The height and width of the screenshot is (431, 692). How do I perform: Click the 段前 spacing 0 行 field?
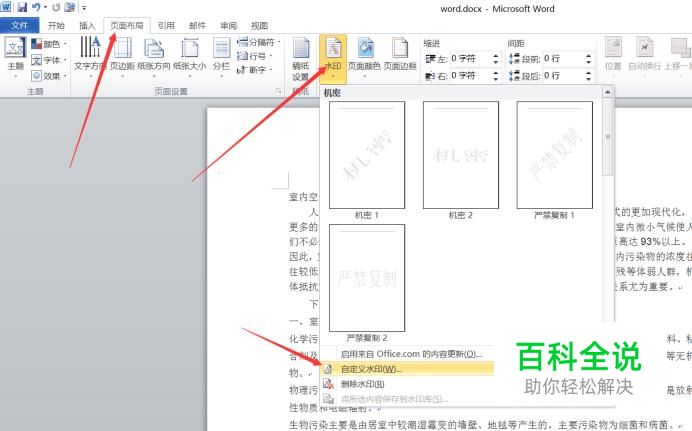pos(563,59)
